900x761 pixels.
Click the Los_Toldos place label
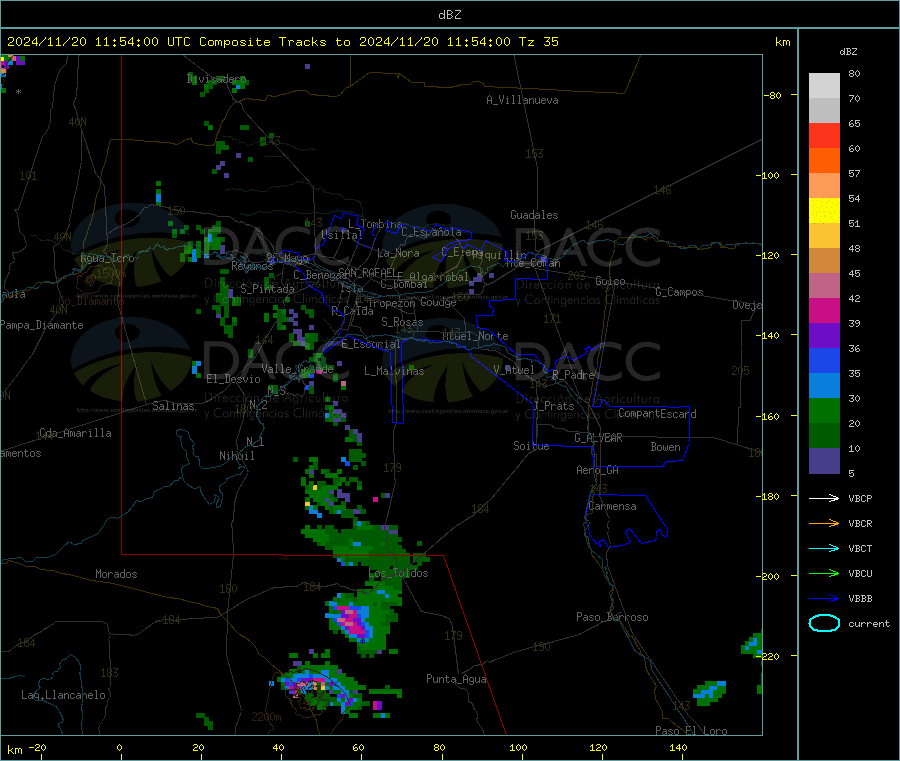[x=398, y=573]
